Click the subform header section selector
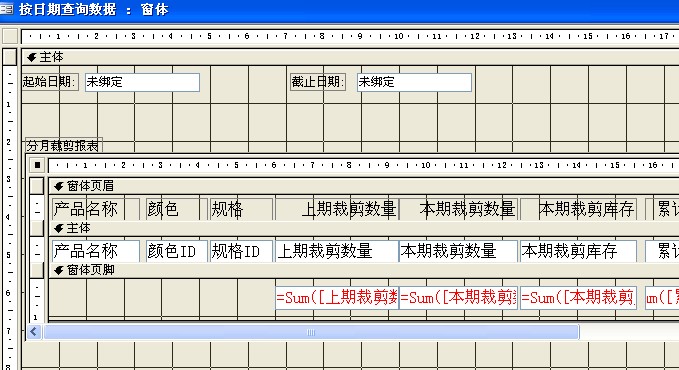 pyautogui.click(x=37, y=186)
